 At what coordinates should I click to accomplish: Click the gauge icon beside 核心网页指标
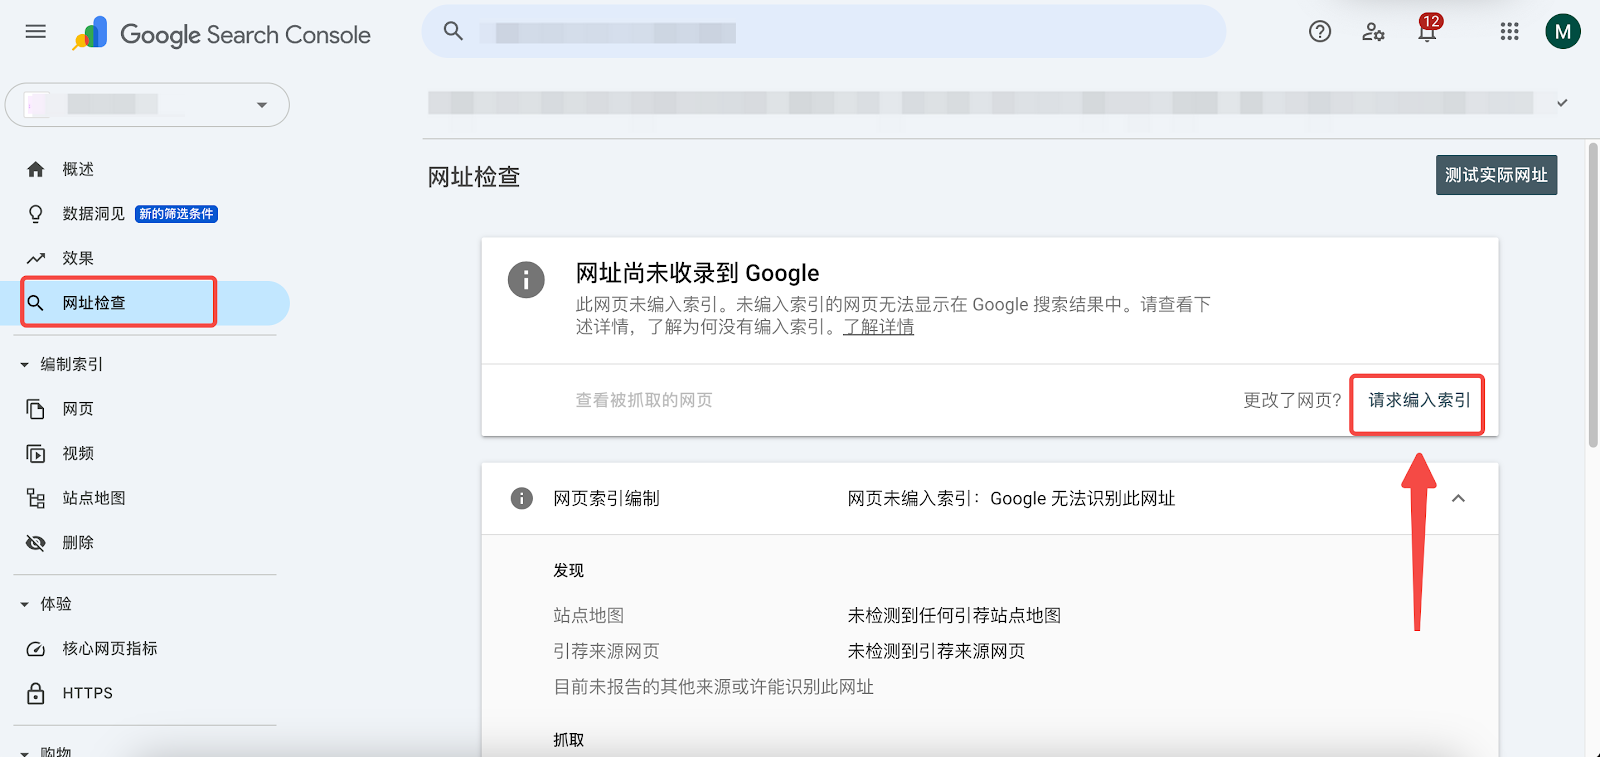36,649
